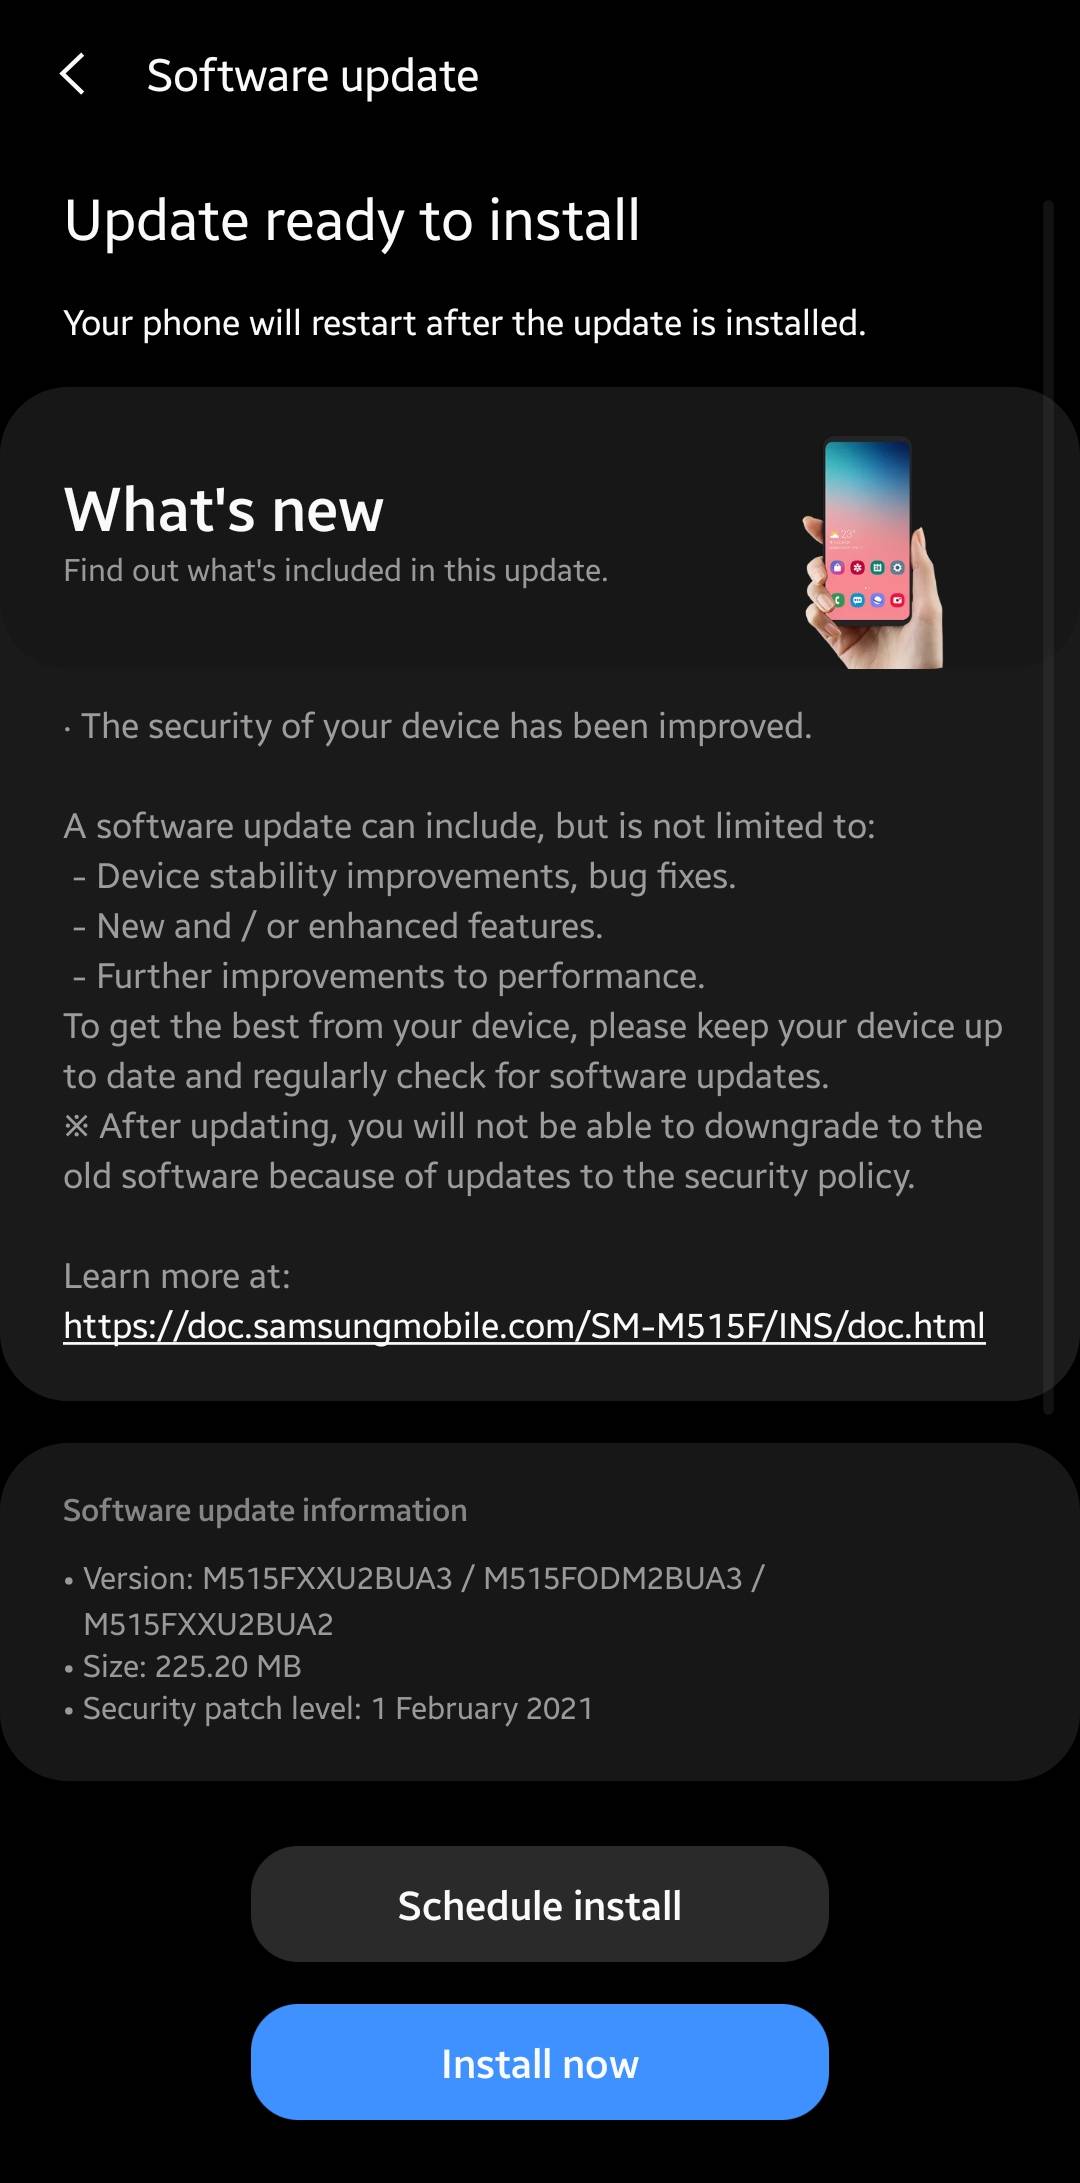1080x2183 pixels.
Task: Tap the back arrow icon
Action: tap(72, 75)
